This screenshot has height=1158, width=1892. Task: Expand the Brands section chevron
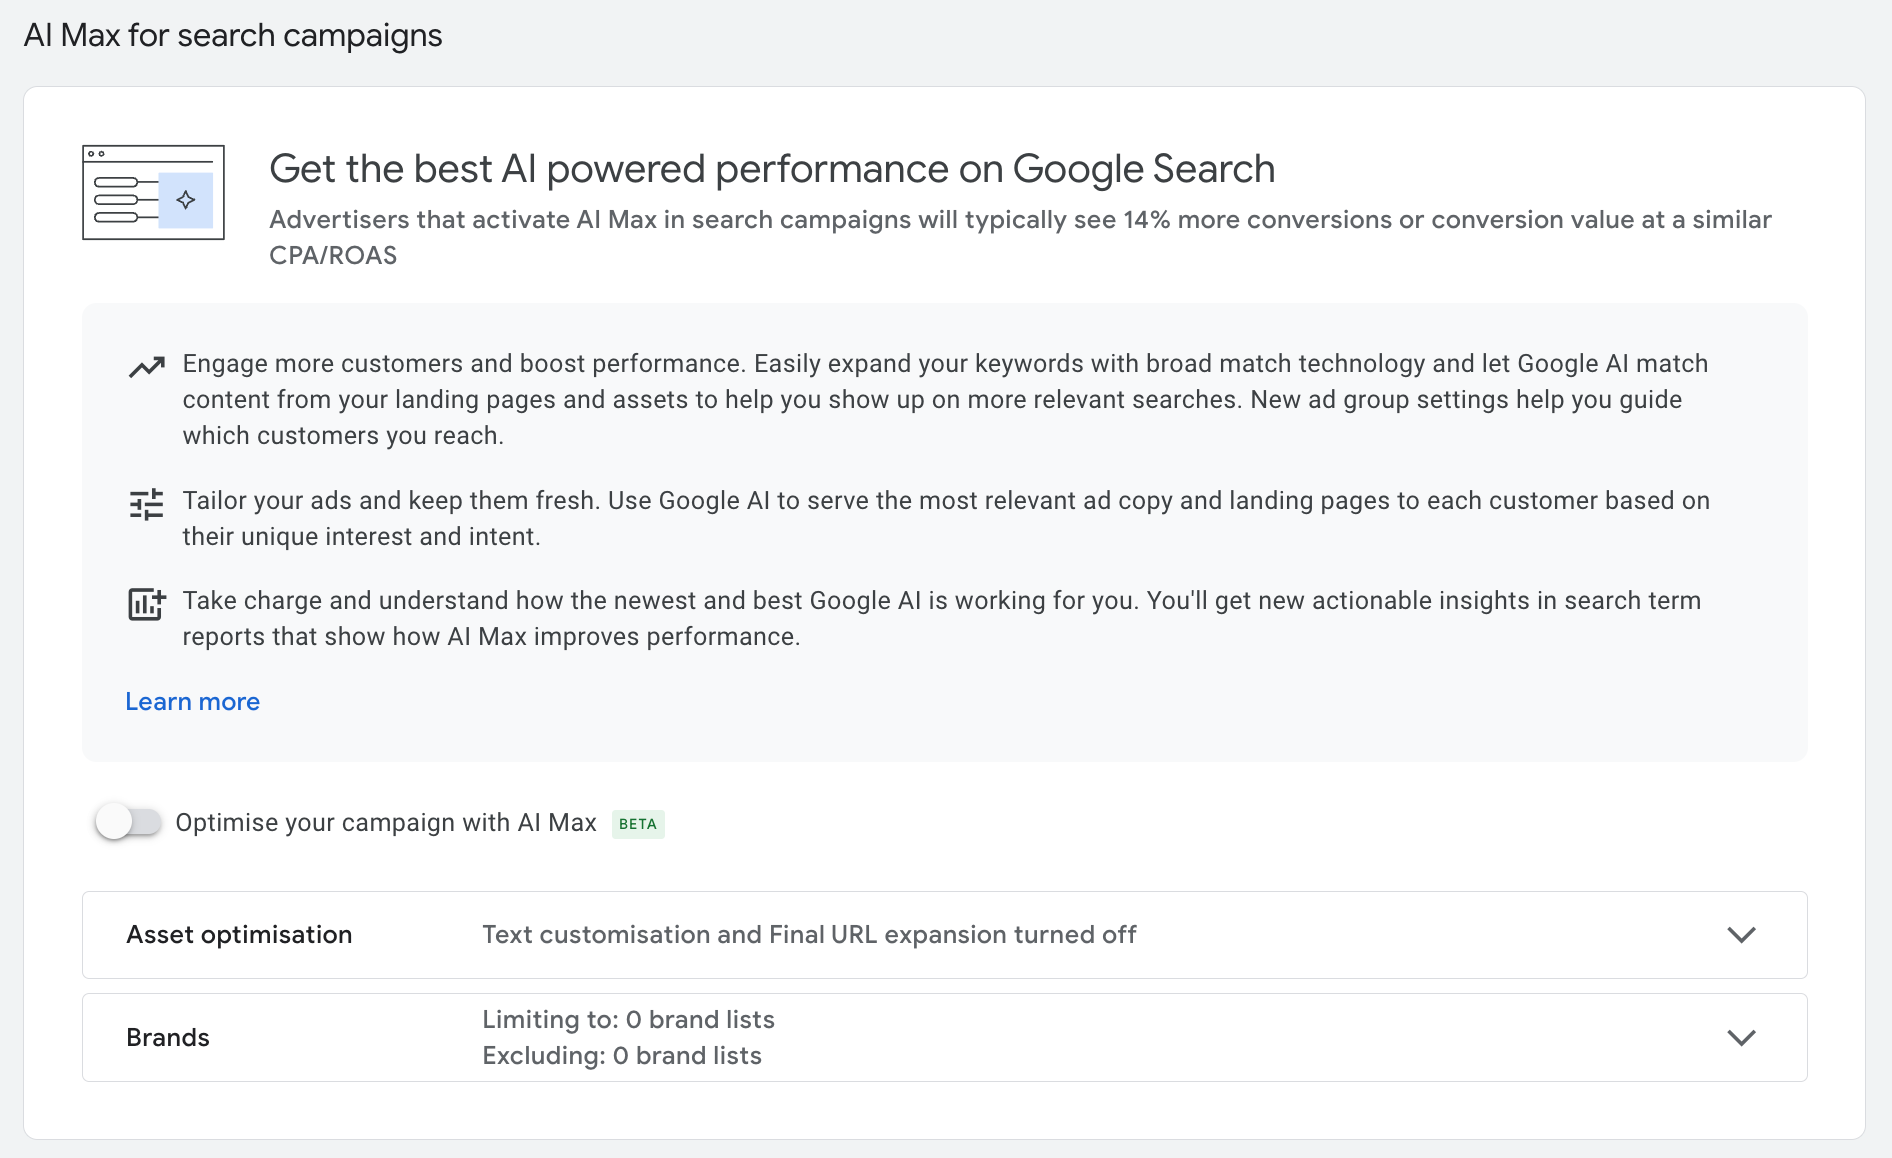pyautogui.click(x=1741, y=1038)
